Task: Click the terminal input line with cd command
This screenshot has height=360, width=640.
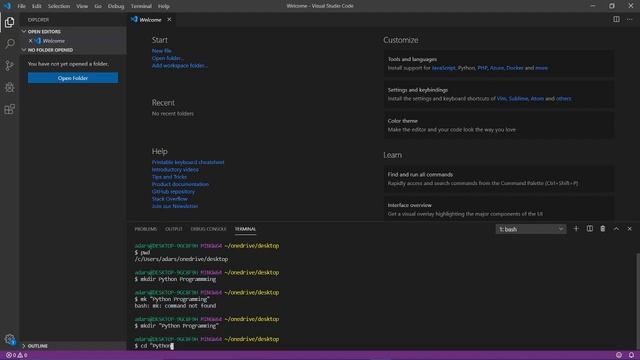Action: pos(154,346)
